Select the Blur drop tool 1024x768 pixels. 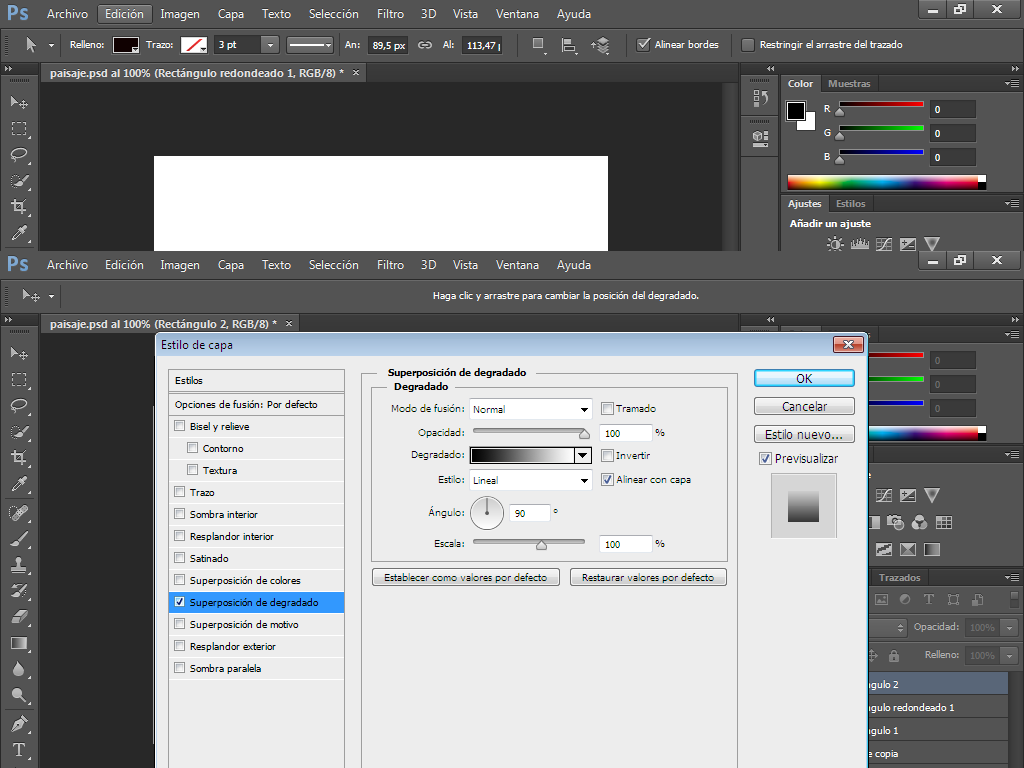coord(19,669)
